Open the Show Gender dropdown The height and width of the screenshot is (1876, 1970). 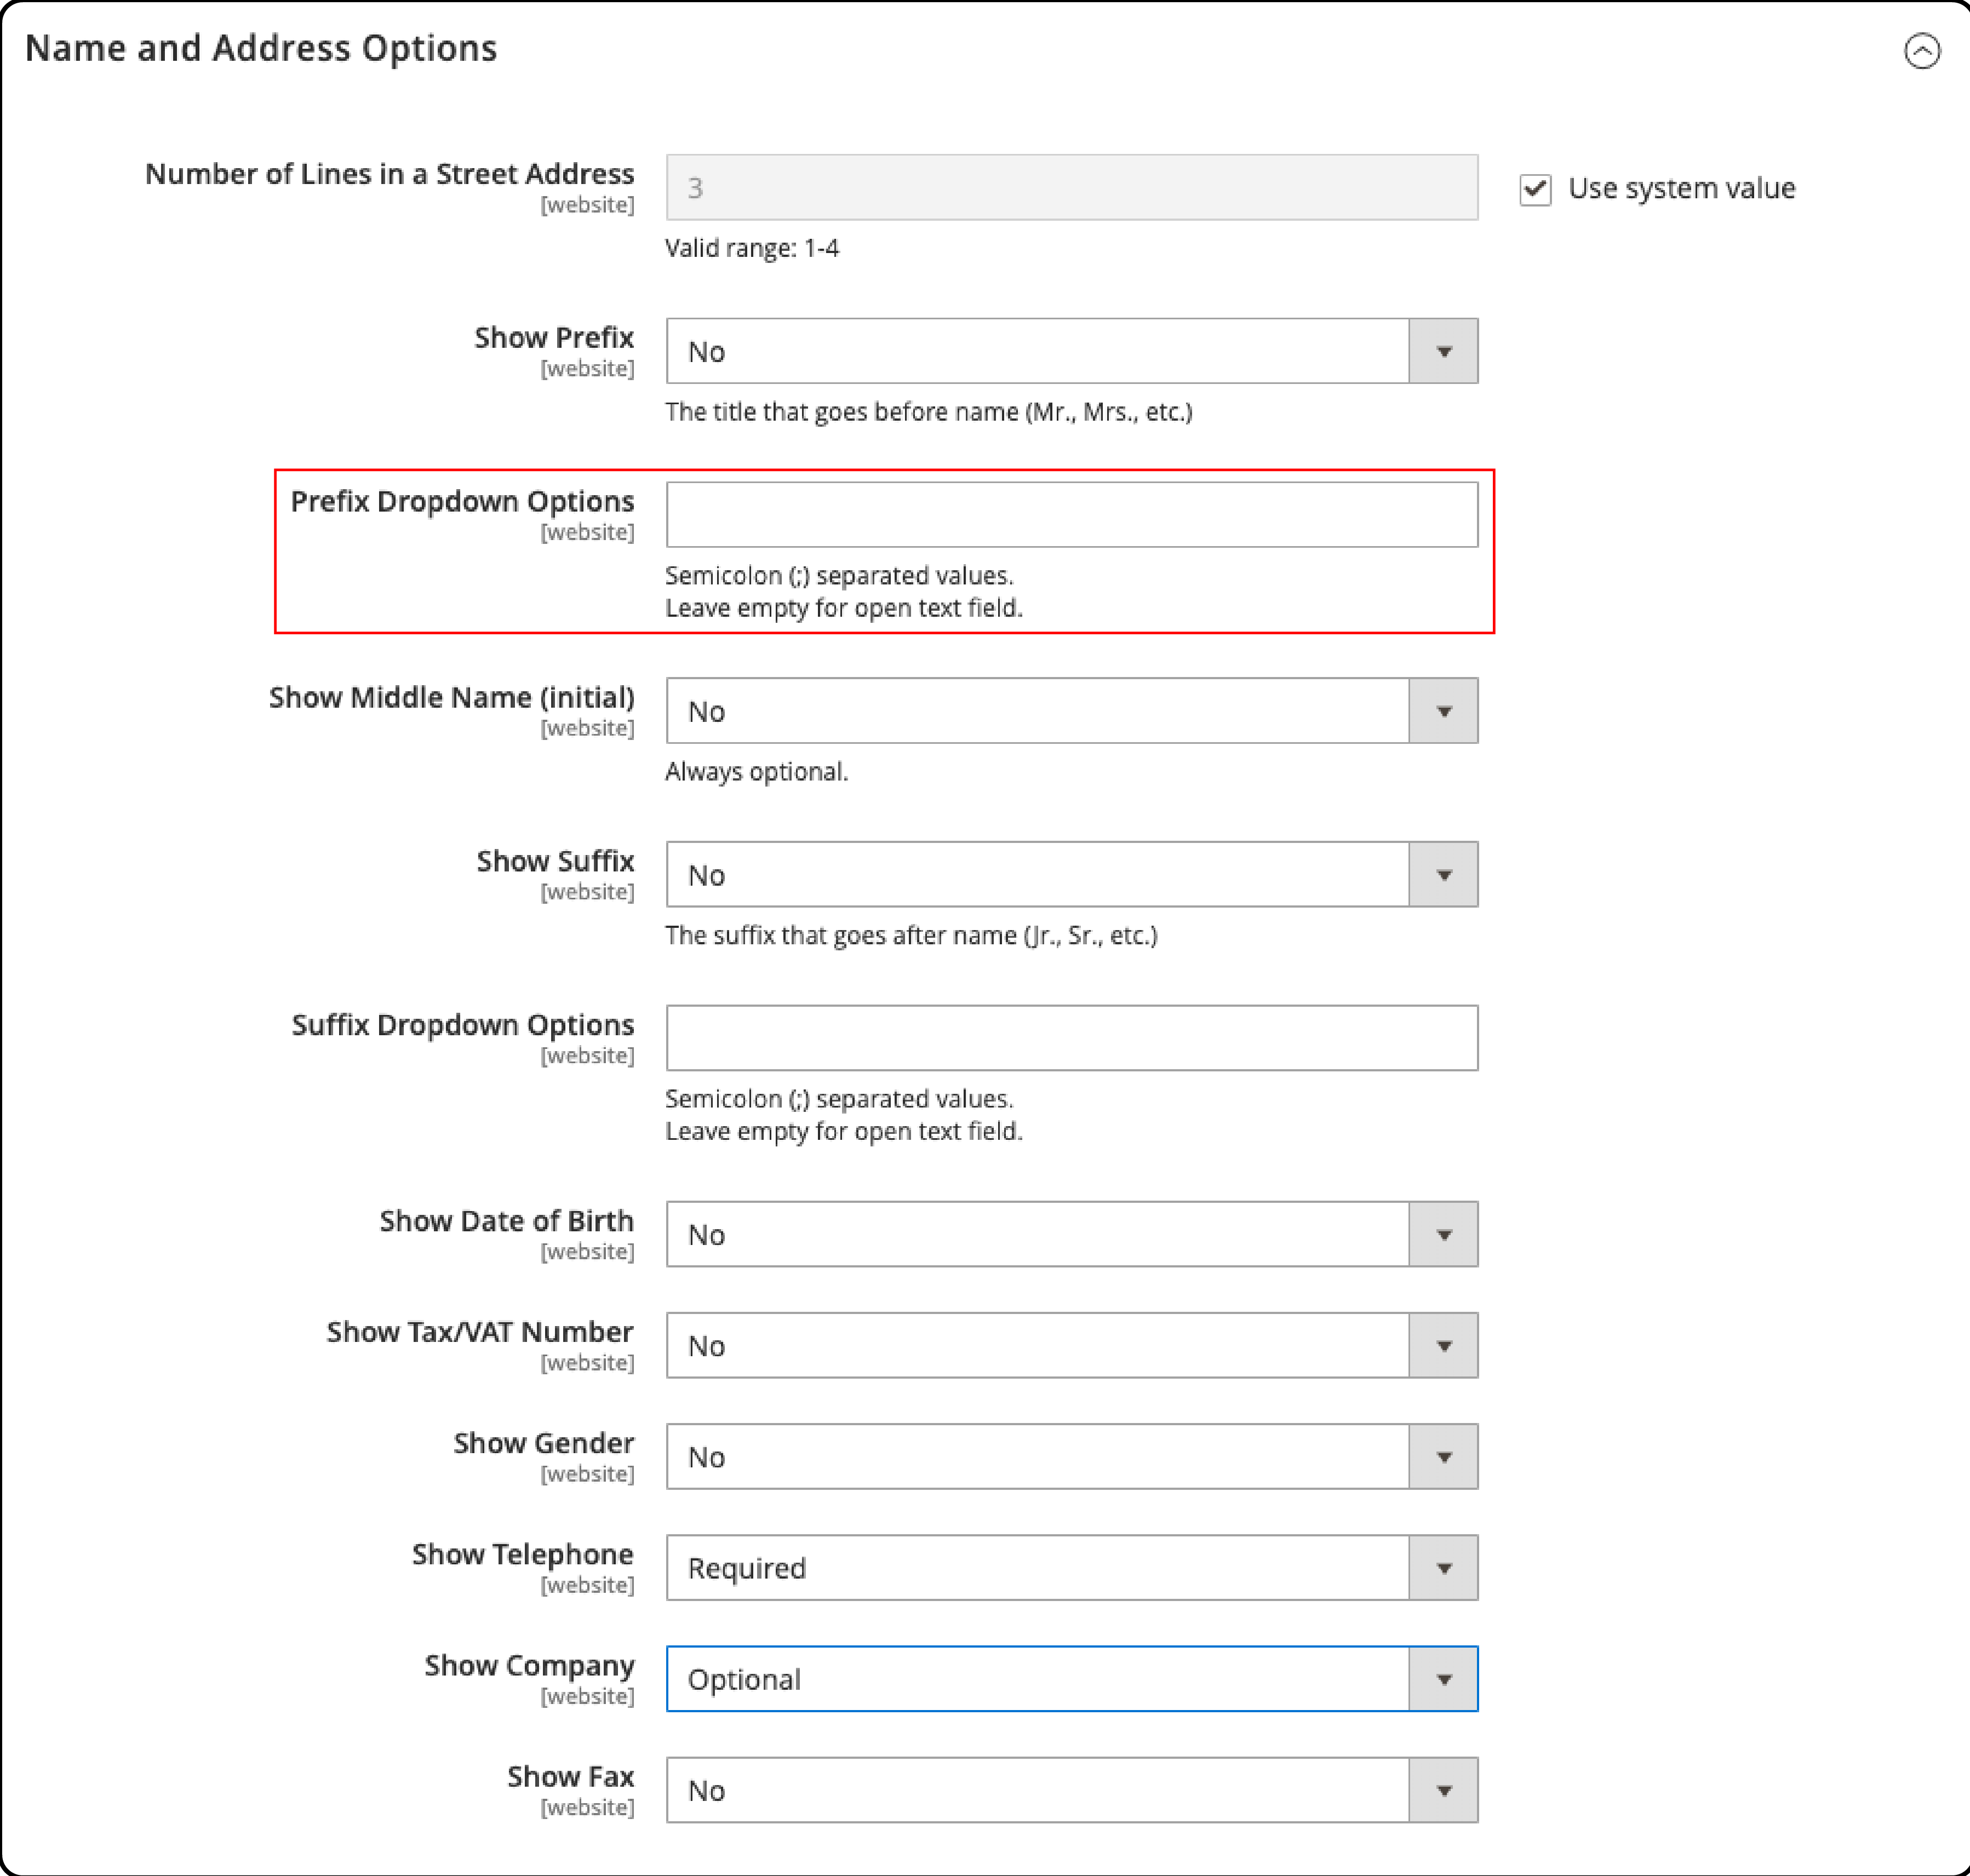click(1072, 1456)
